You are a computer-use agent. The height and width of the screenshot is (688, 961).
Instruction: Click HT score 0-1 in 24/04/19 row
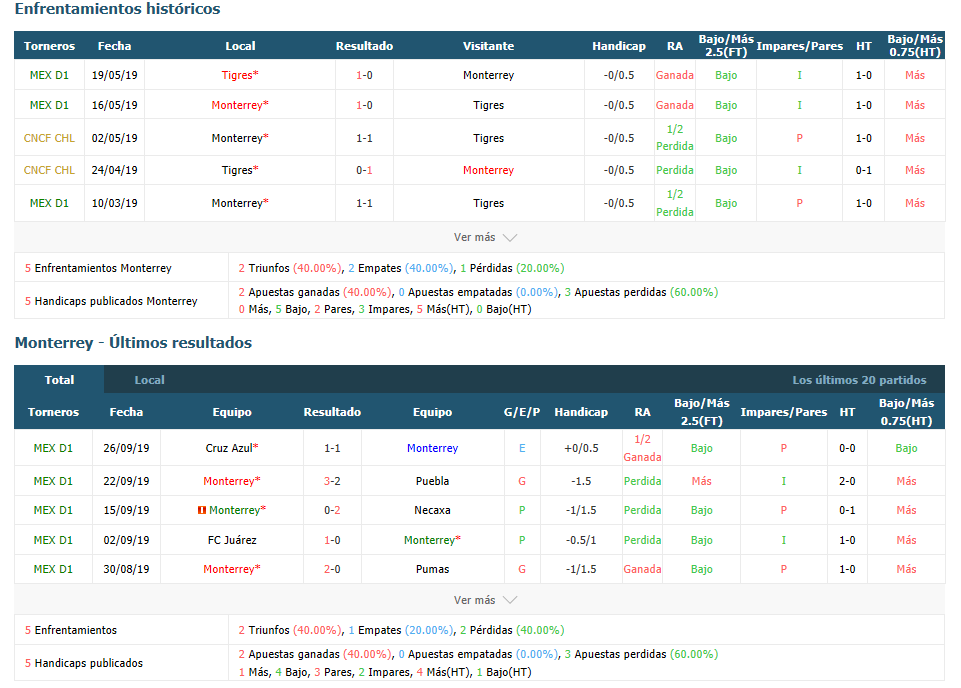[864, 170]
